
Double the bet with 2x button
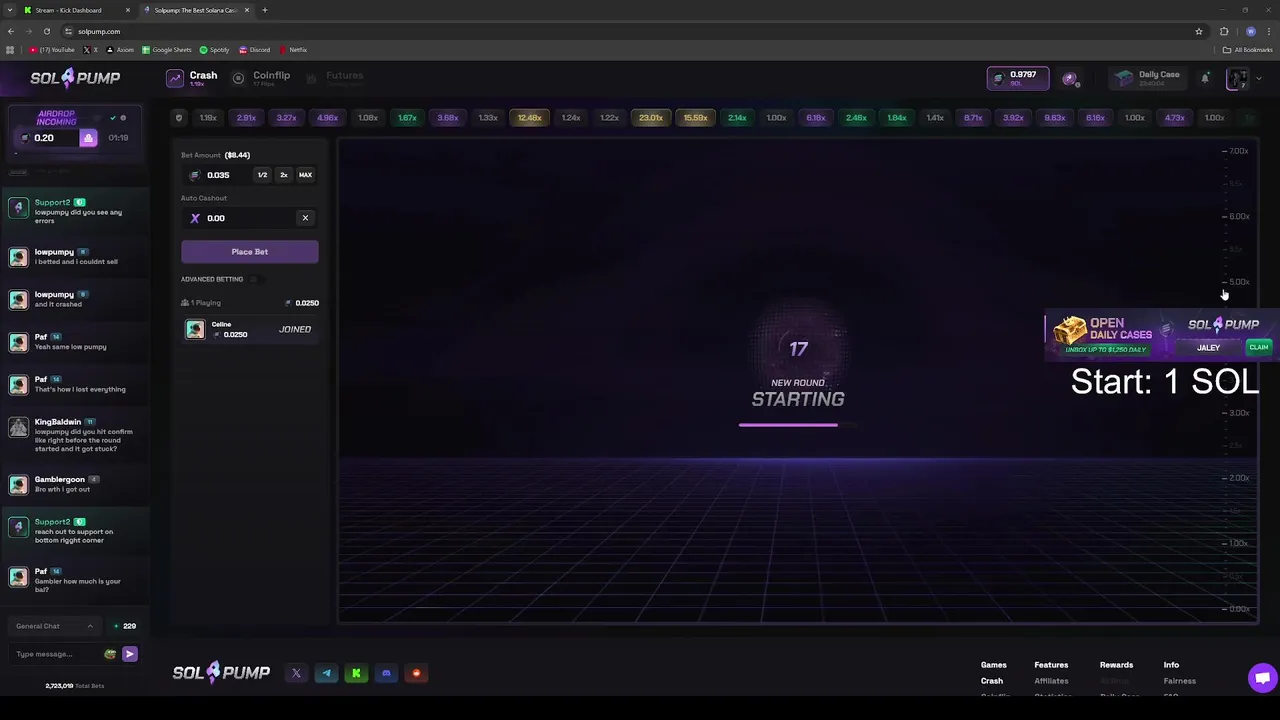point(284,175)
